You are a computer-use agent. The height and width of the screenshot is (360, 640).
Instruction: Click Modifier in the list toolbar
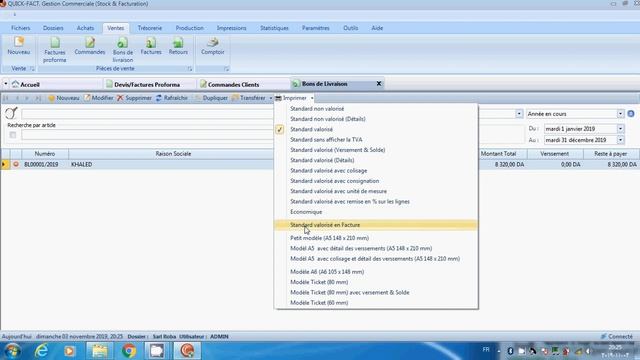click(x=98, y=98)
